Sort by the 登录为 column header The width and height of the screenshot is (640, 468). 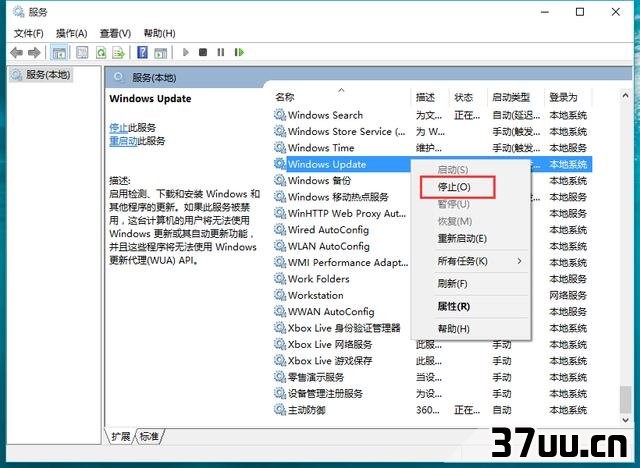(x=567, y=97)
